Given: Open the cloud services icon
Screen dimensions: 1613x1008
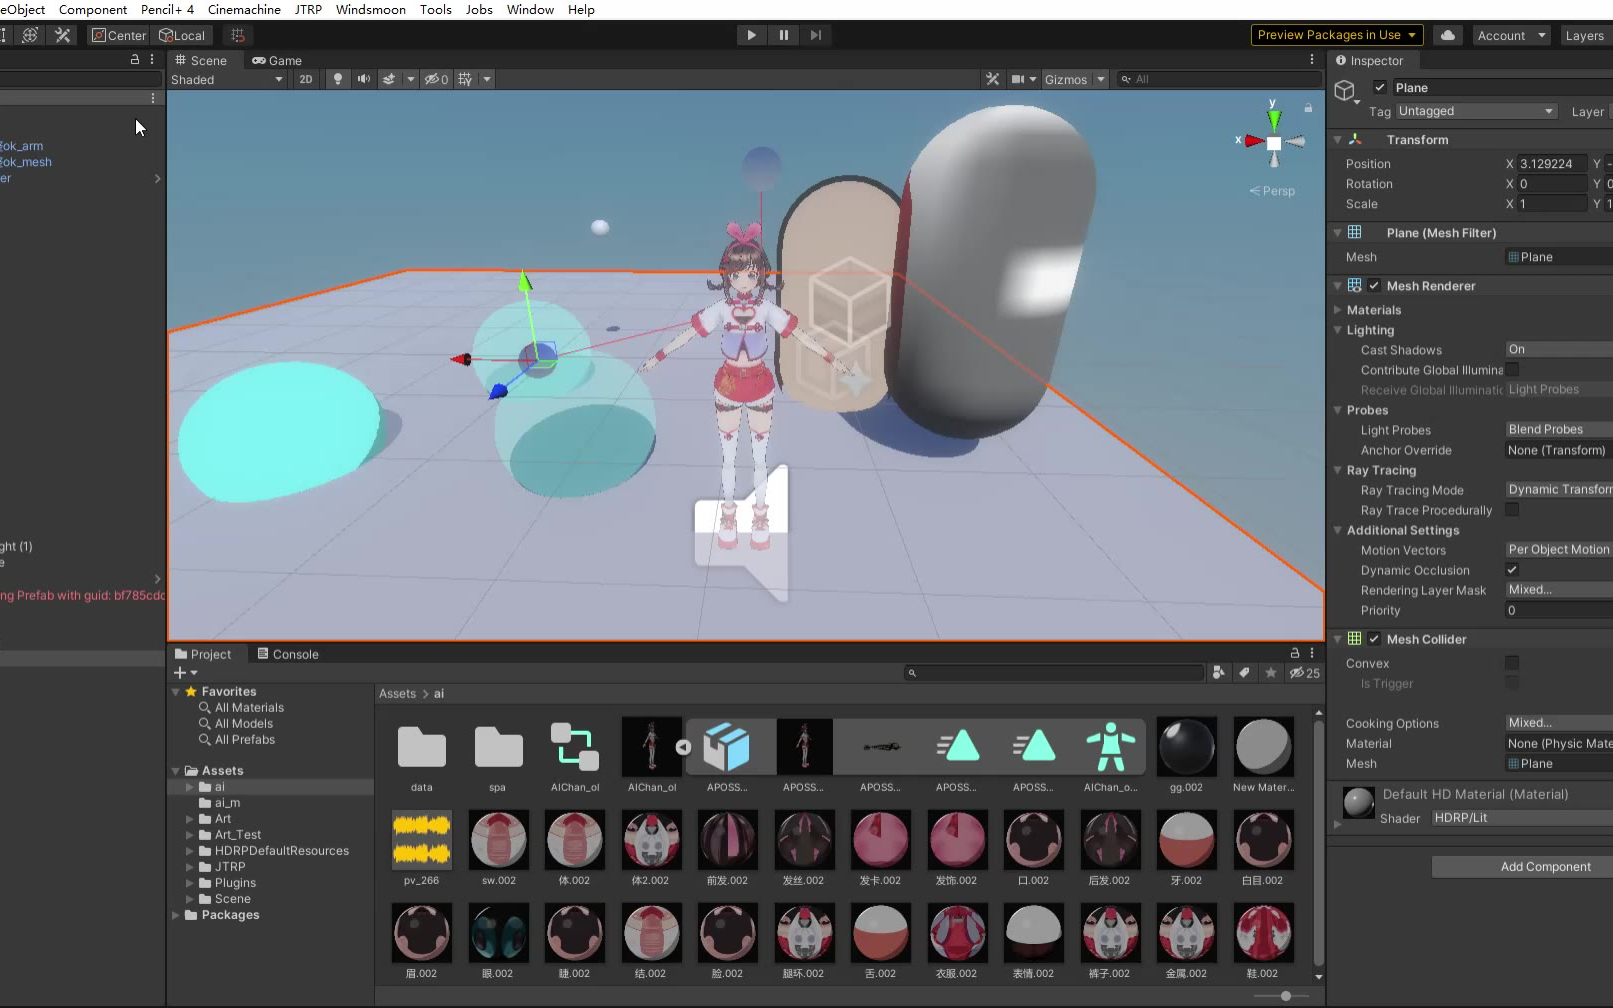Looking at the screenshot, I should point(1447,35).
